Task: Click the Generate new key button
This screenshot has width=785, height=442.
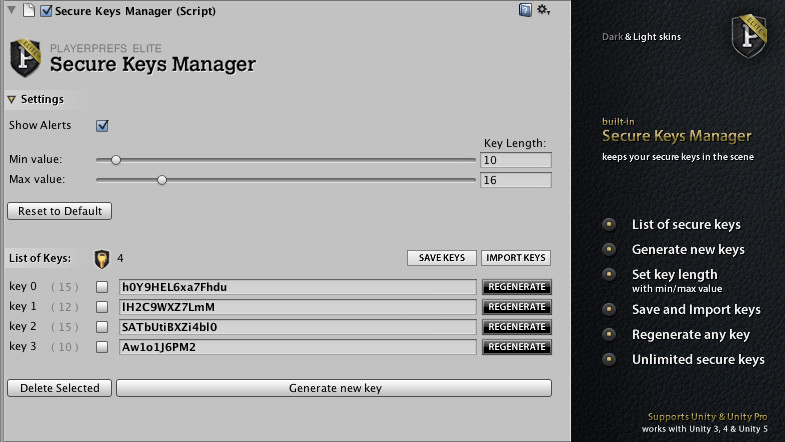Action: (x=334, y=388)
